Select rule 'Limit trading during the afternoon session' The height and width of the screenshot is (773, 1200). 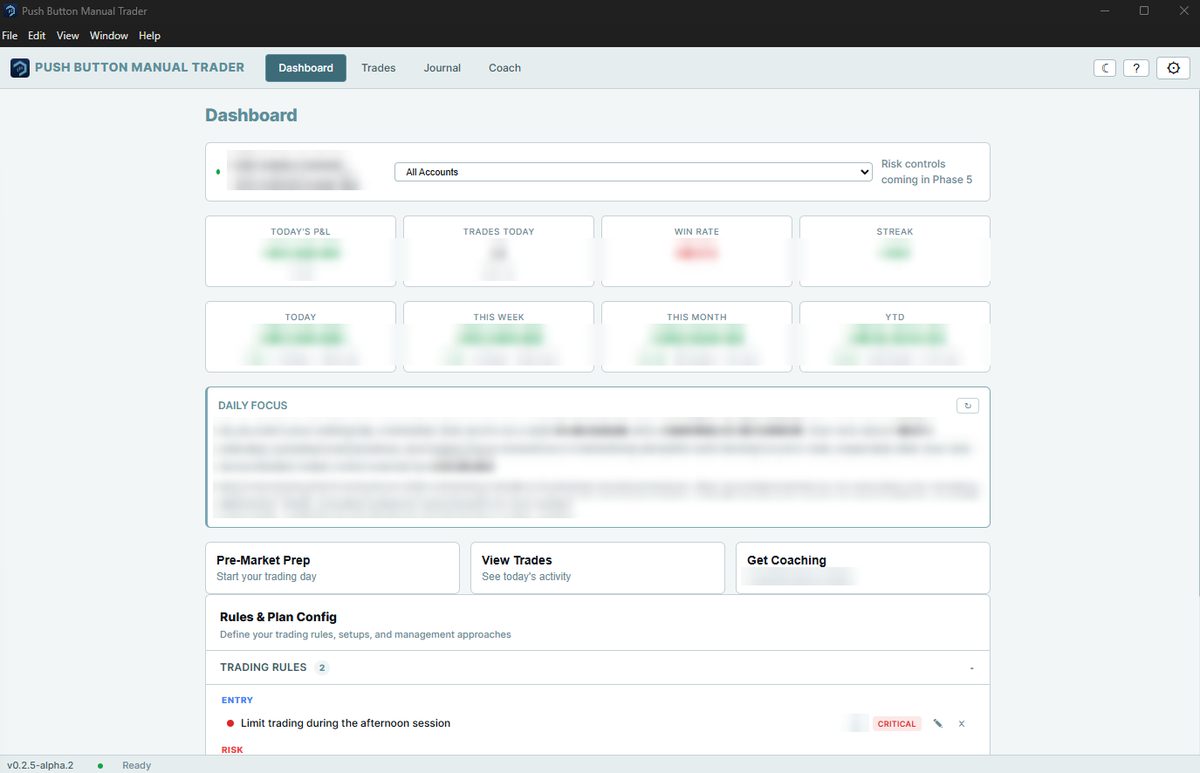tap(346, 723)
